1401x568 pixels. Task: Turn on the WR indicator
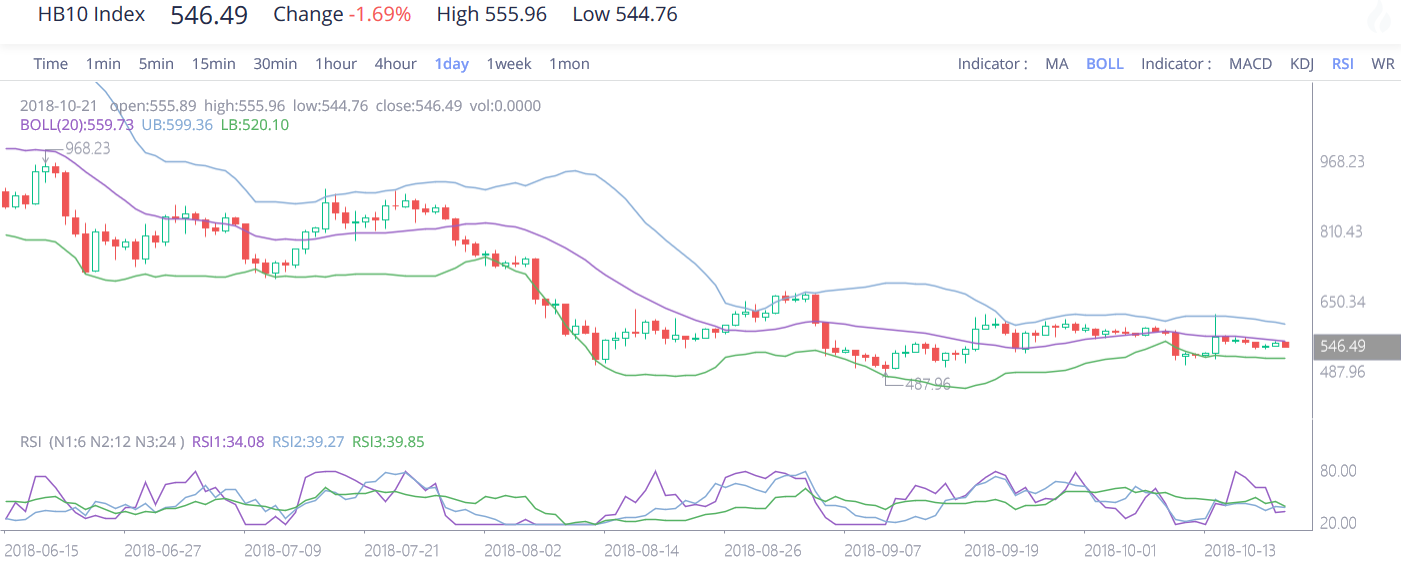pyautogui.click(x=1383, y=64)
